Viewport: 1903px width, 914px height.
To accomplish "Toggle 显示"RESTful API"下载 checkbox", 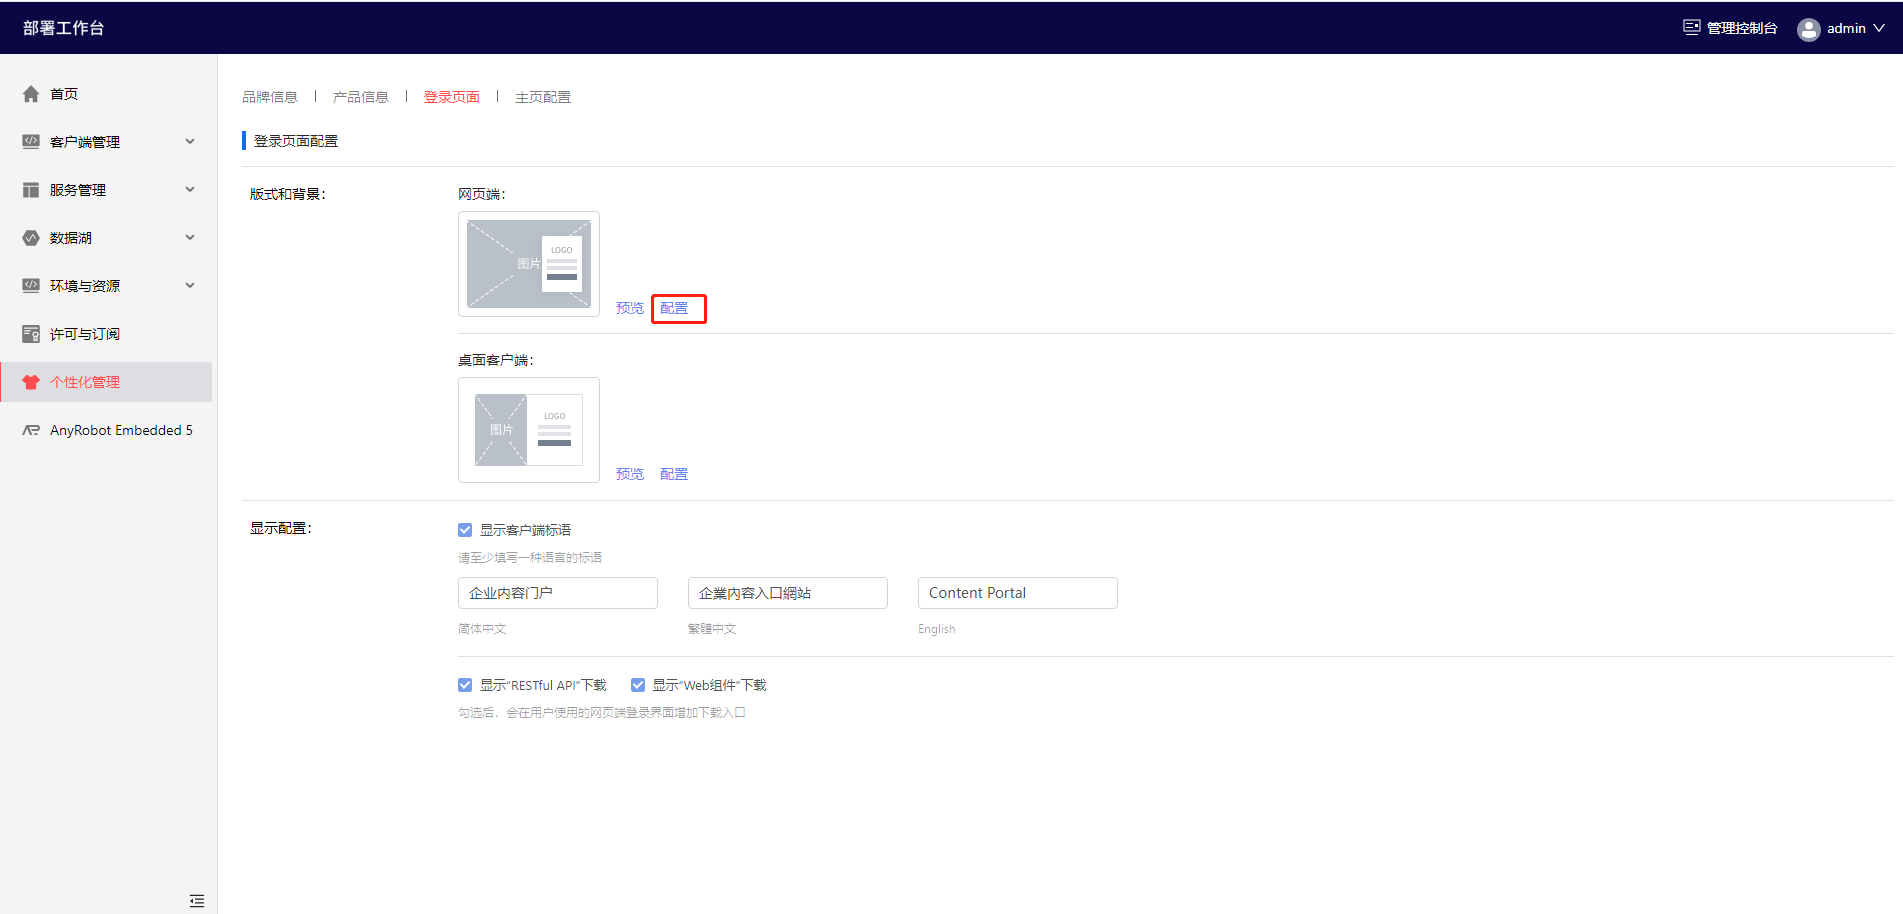I will click(x=465, y=685).
